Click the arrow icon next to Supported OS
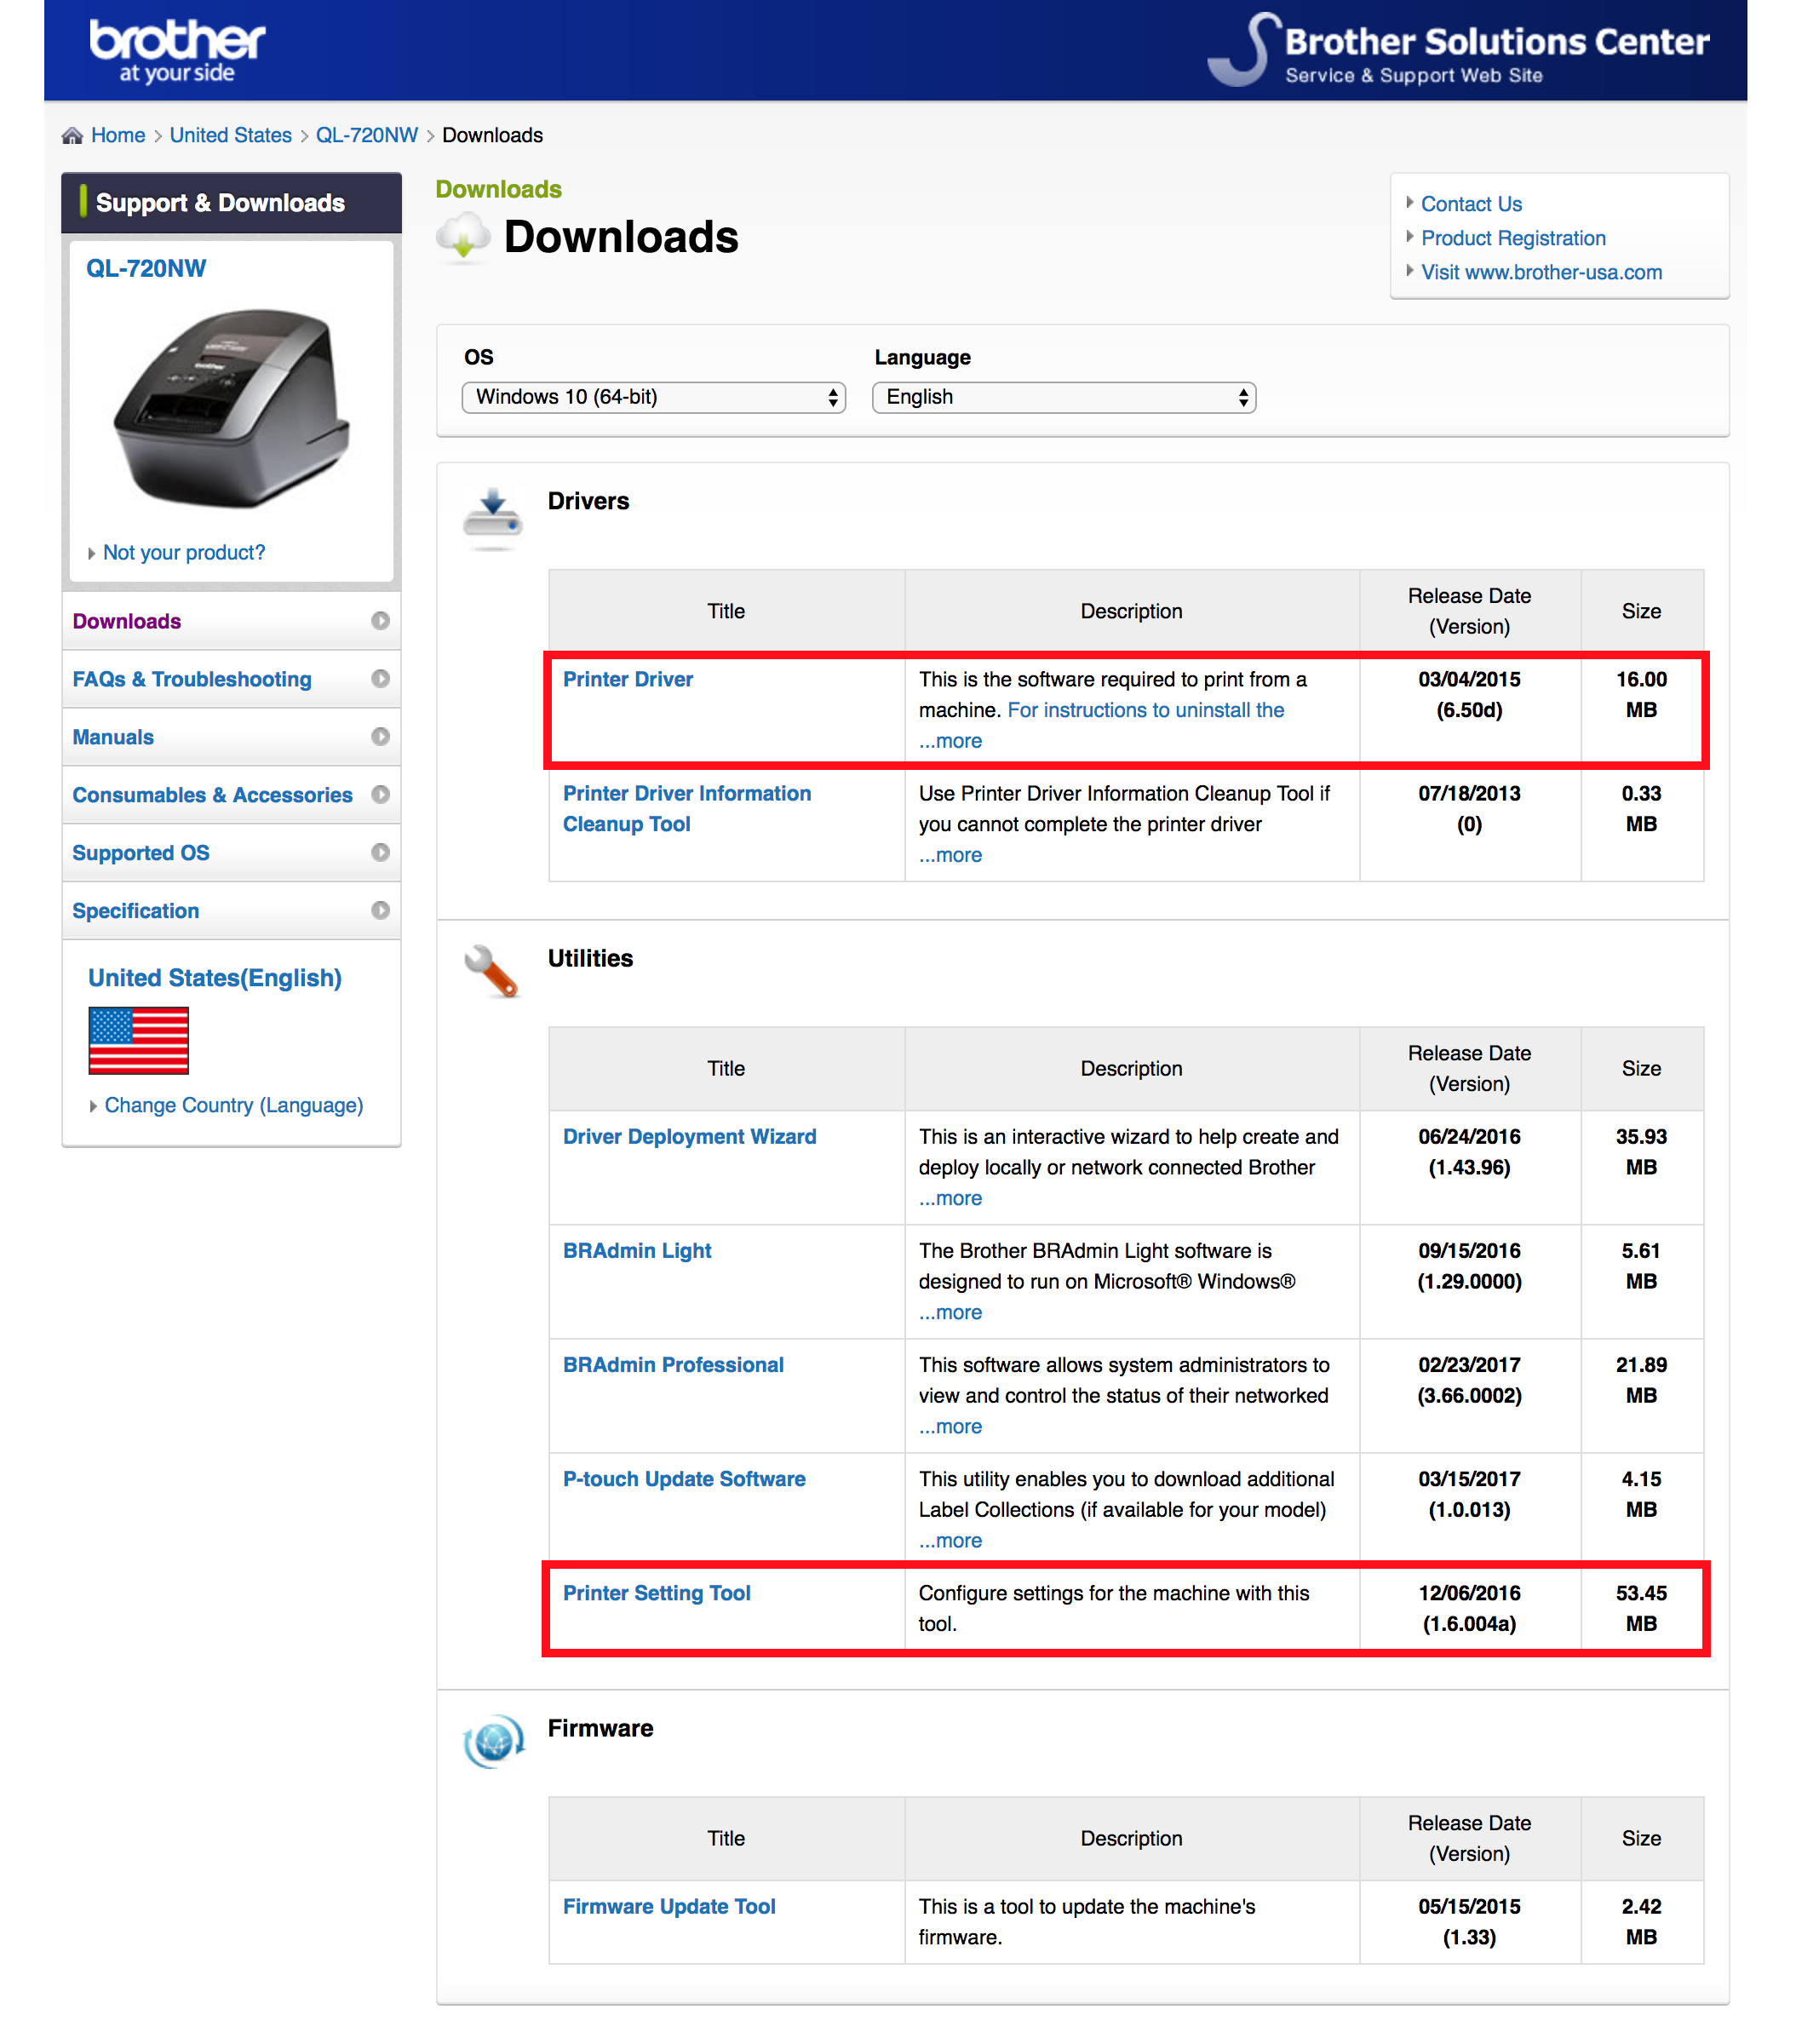Viewport: 1796px width, 2044px height. tap(380, 852)
